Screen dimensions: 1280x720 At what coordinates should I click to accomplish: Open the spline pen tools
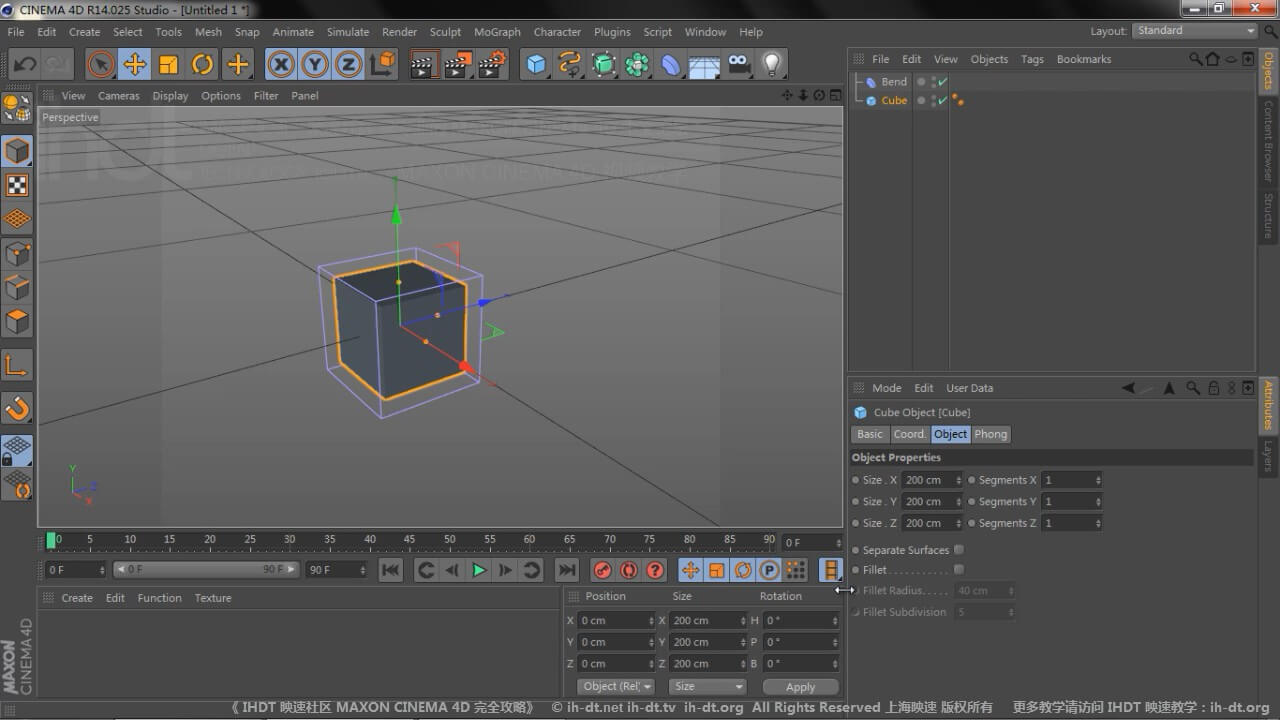click(x=570, y=65)
